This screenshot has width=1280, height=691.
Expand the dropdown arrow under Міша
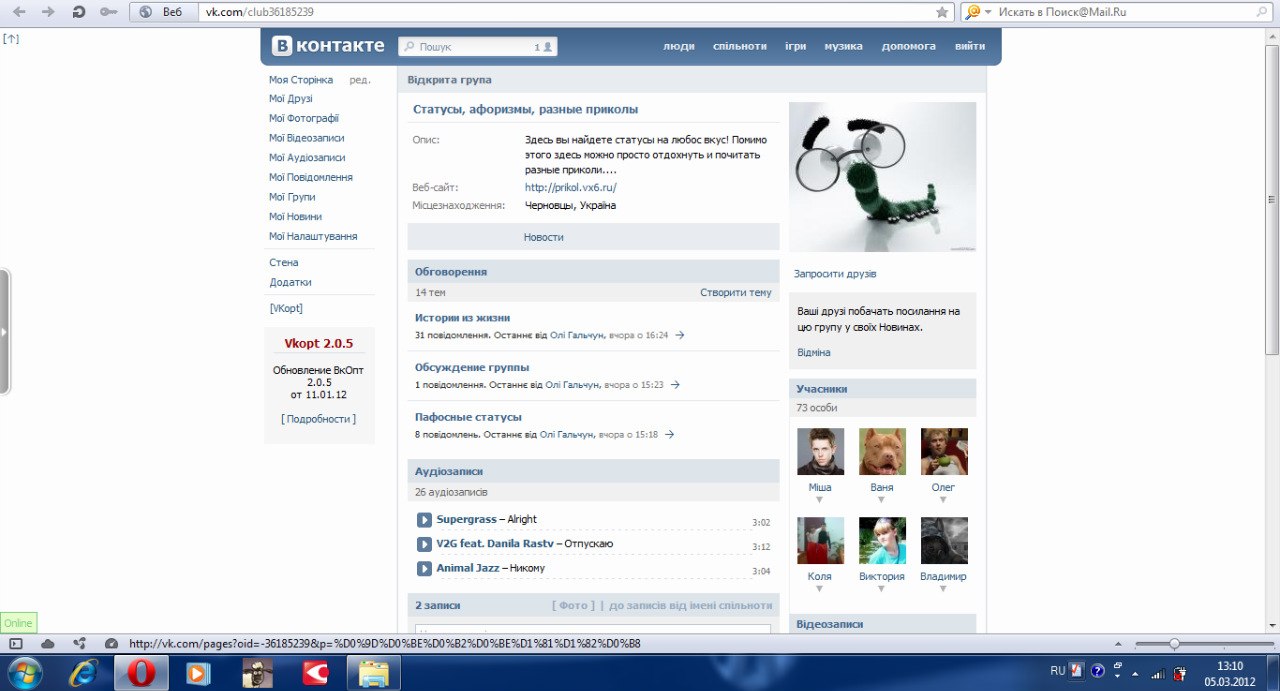point(819,500)
